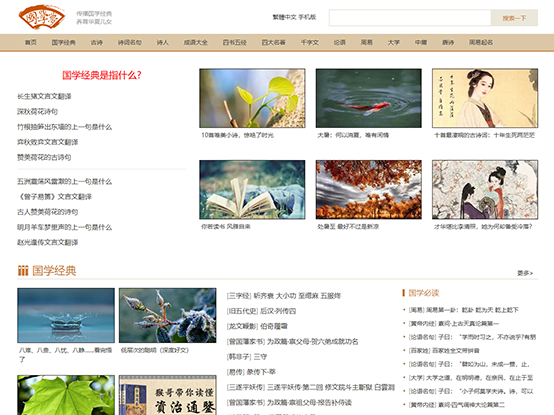Open 赞美荷花的古诗句 link
The image size is (554, 415).
point(44,157)
